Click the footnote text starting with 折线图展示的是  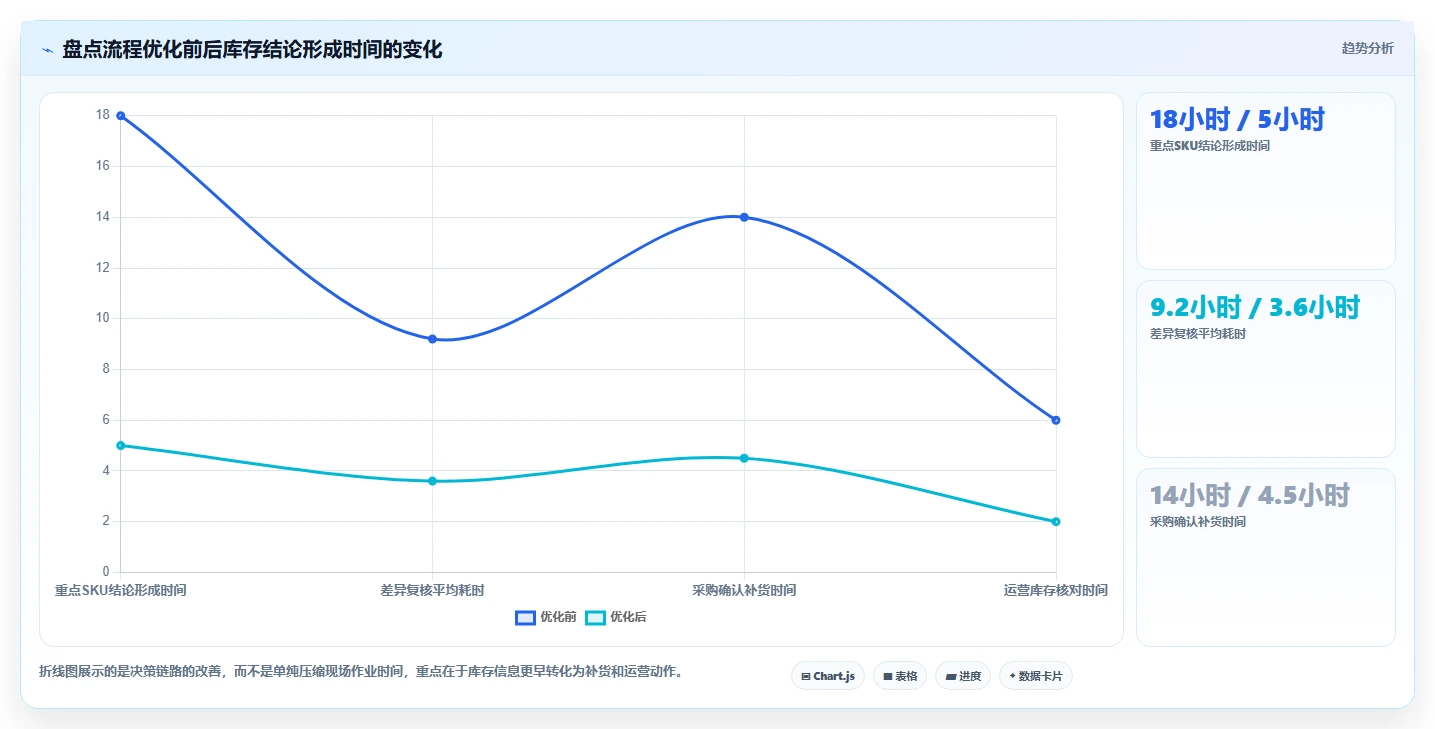click(364, 672)
